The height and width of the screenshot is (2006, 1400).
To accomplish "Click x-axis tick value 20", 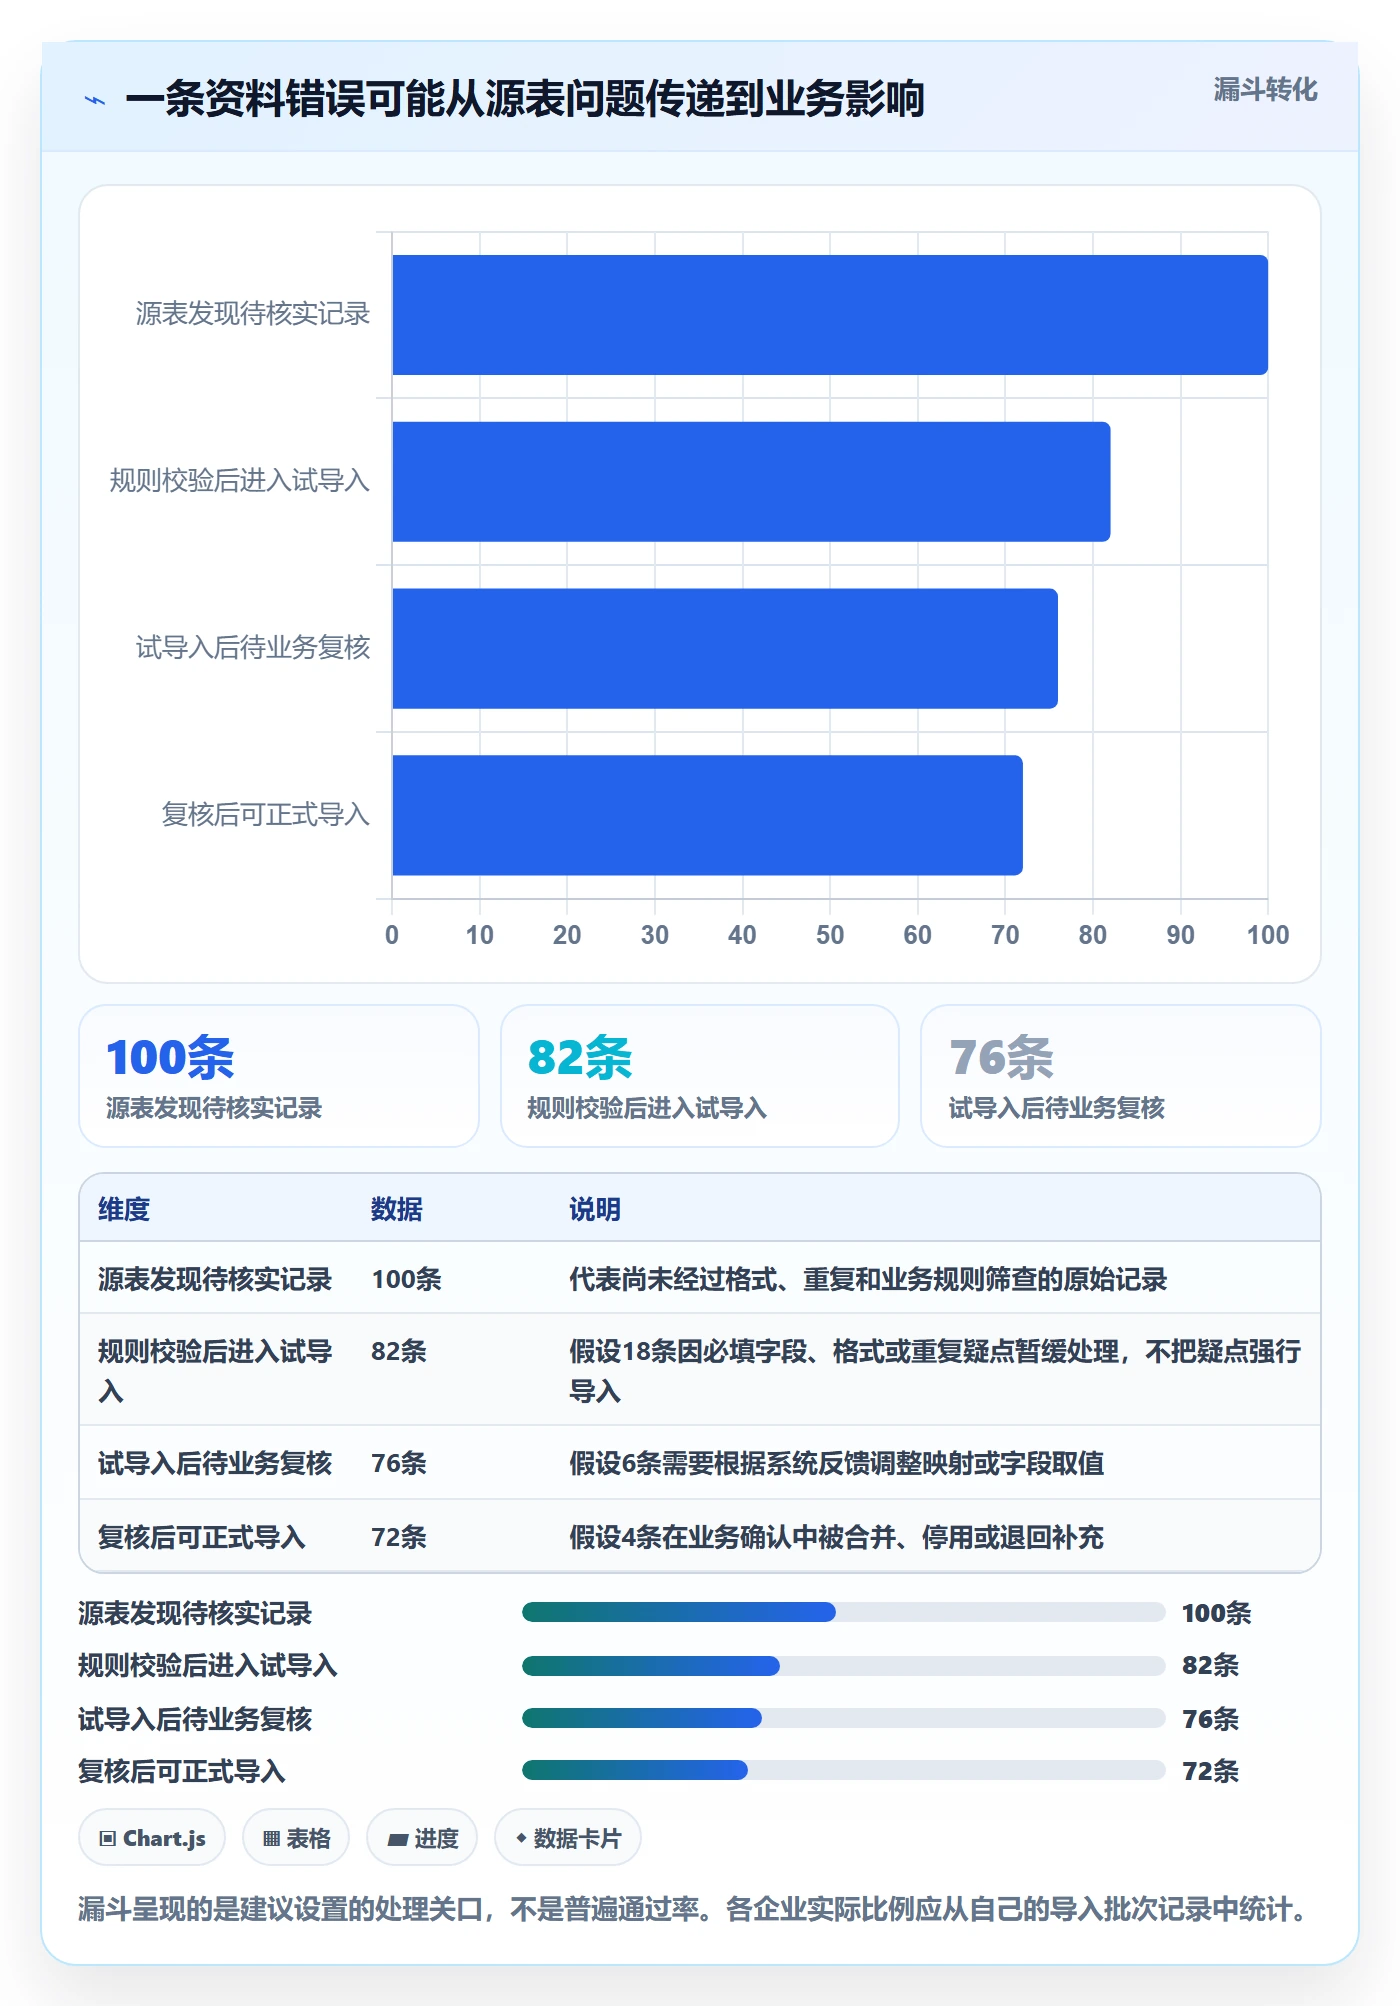I will click(x=567, y=935).
